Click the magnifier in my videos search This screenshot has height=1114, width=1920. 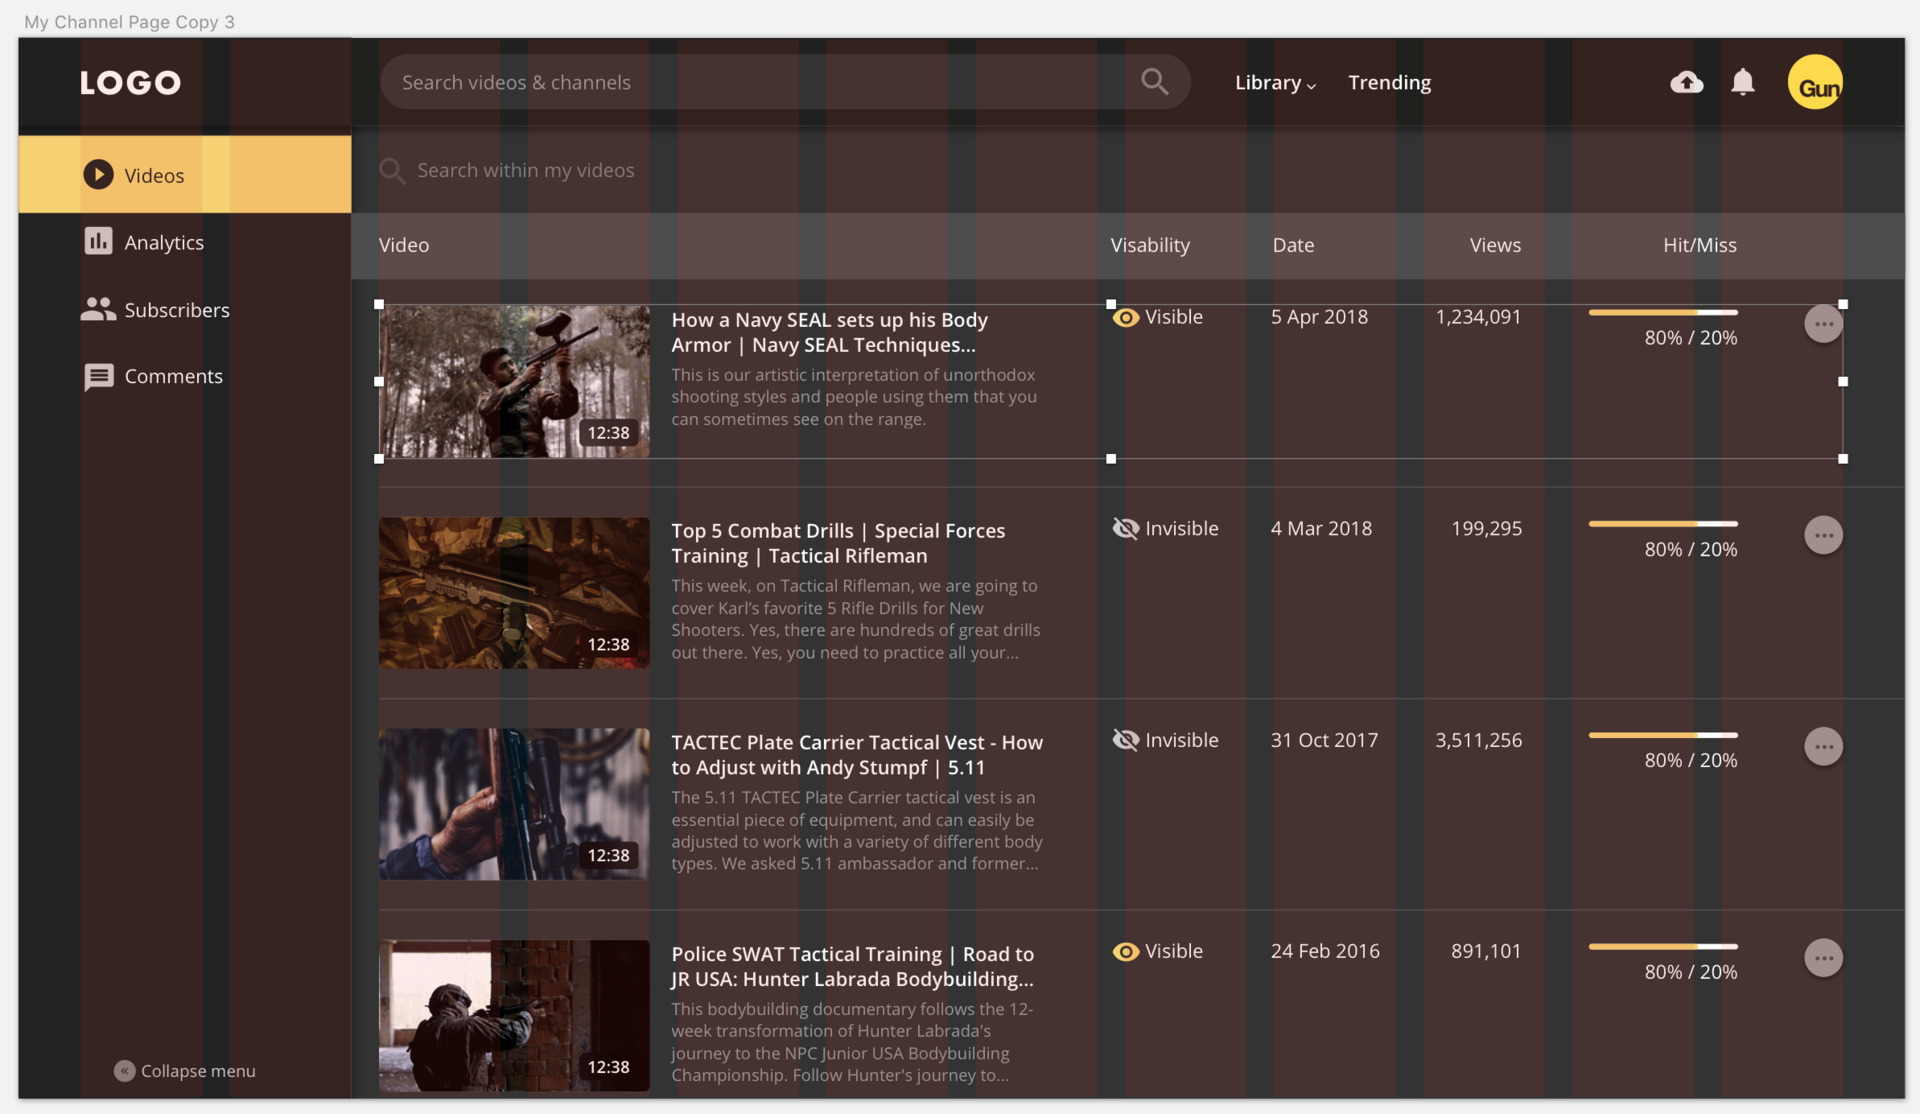click(392, 171)
